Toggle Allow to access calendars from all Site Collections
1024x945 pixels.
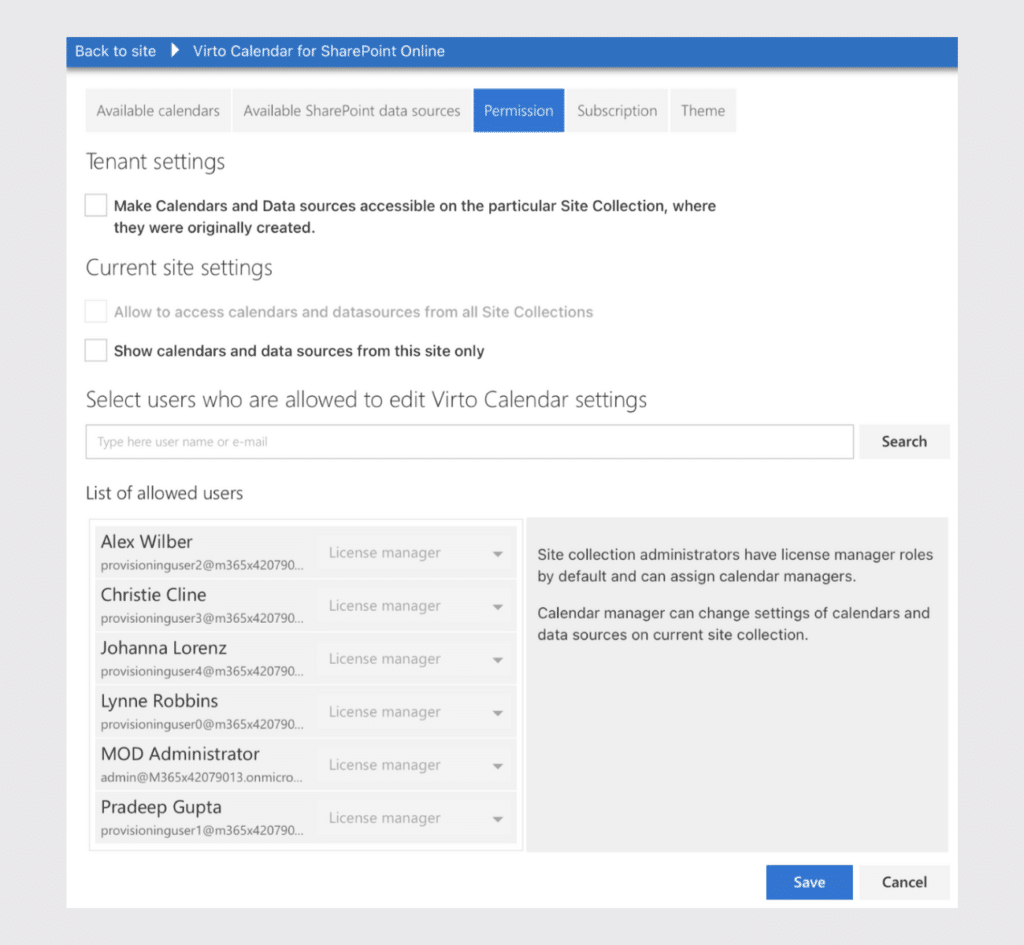(x=96, y=312)
